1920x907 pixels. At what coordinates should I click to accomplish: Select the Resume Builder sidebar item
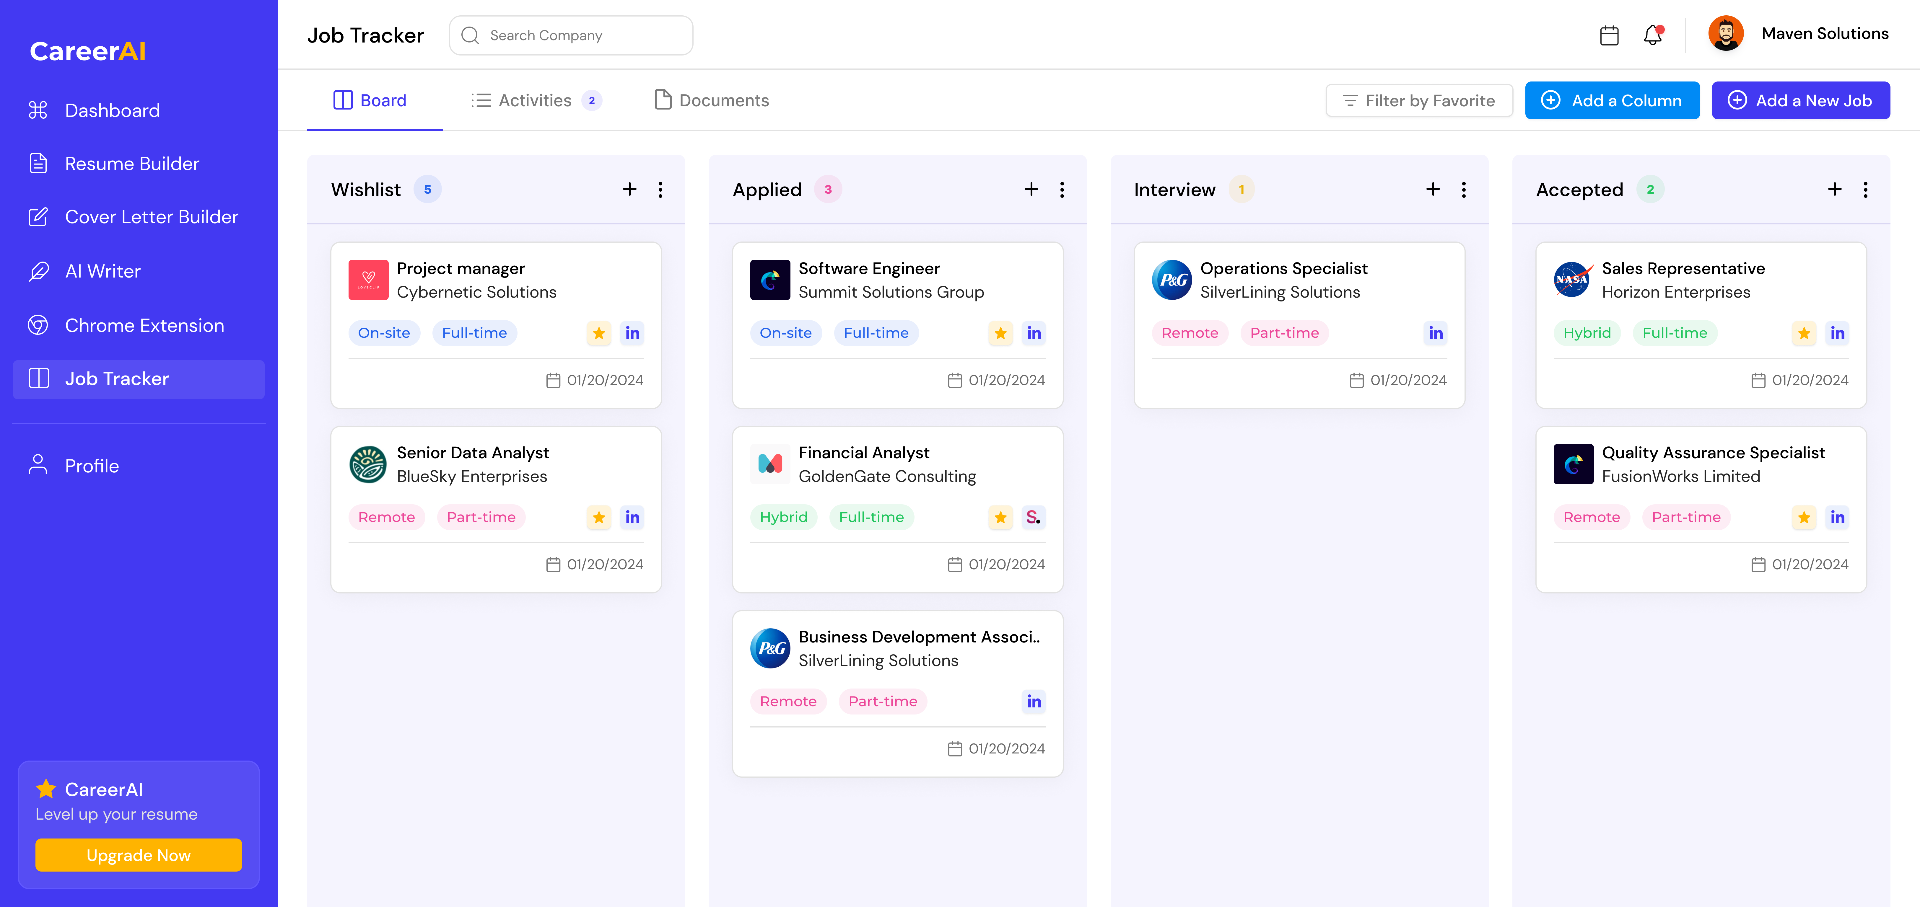132,163
